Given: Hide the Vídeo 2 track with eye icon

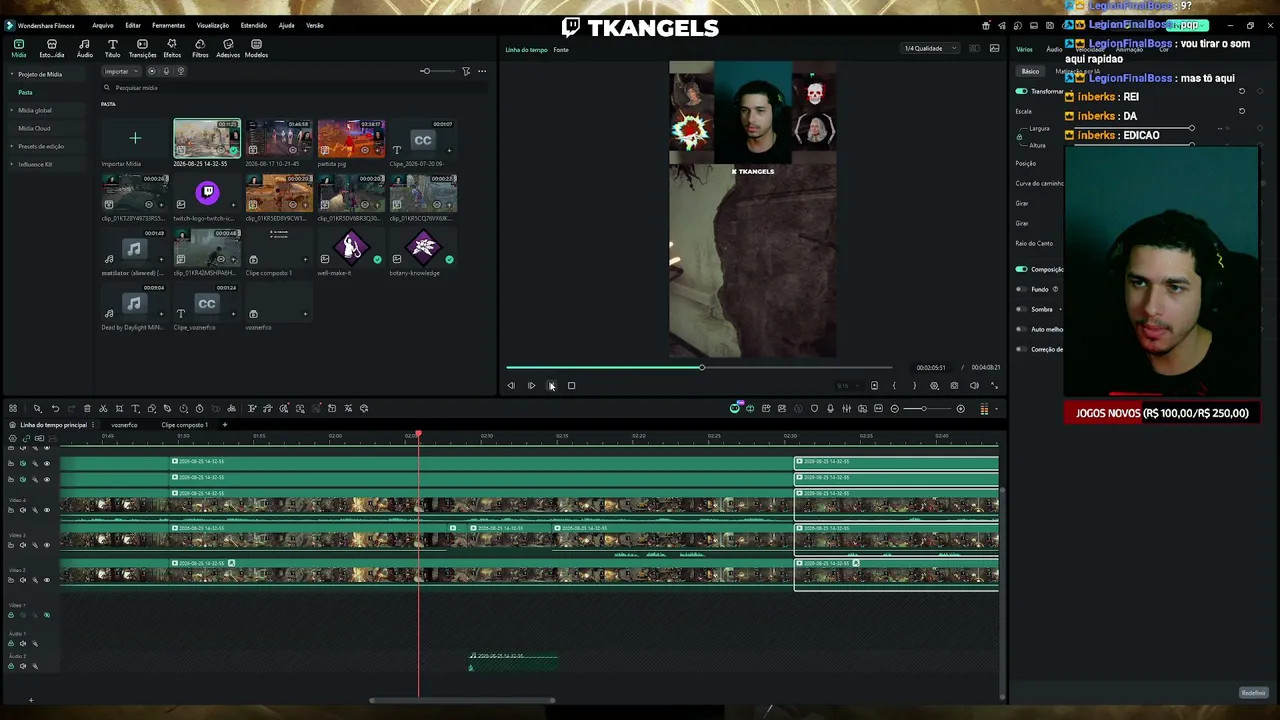Looking at the screenshot, I should click(46, 580).
